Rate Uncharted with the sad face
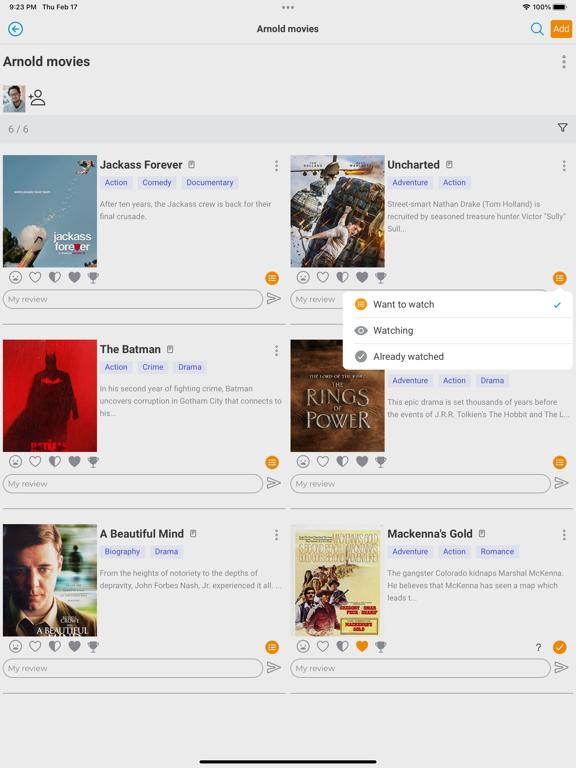The image size is (576, 768). coord(303,277)
